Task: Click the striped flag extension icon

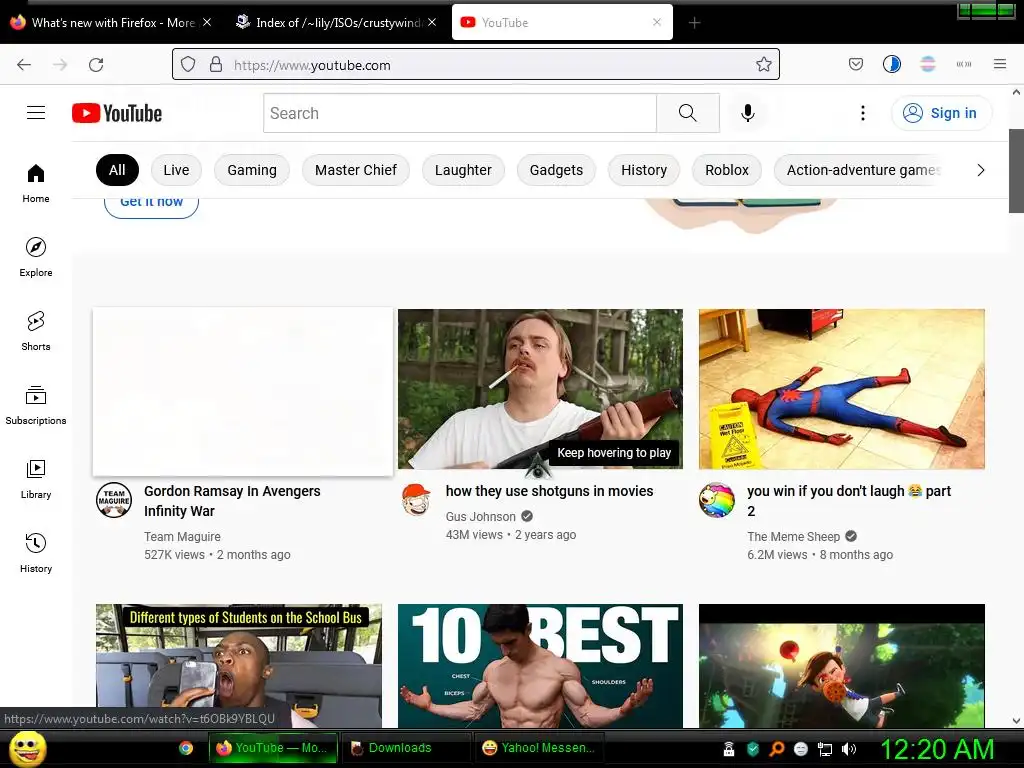Action: coord(927,64)
